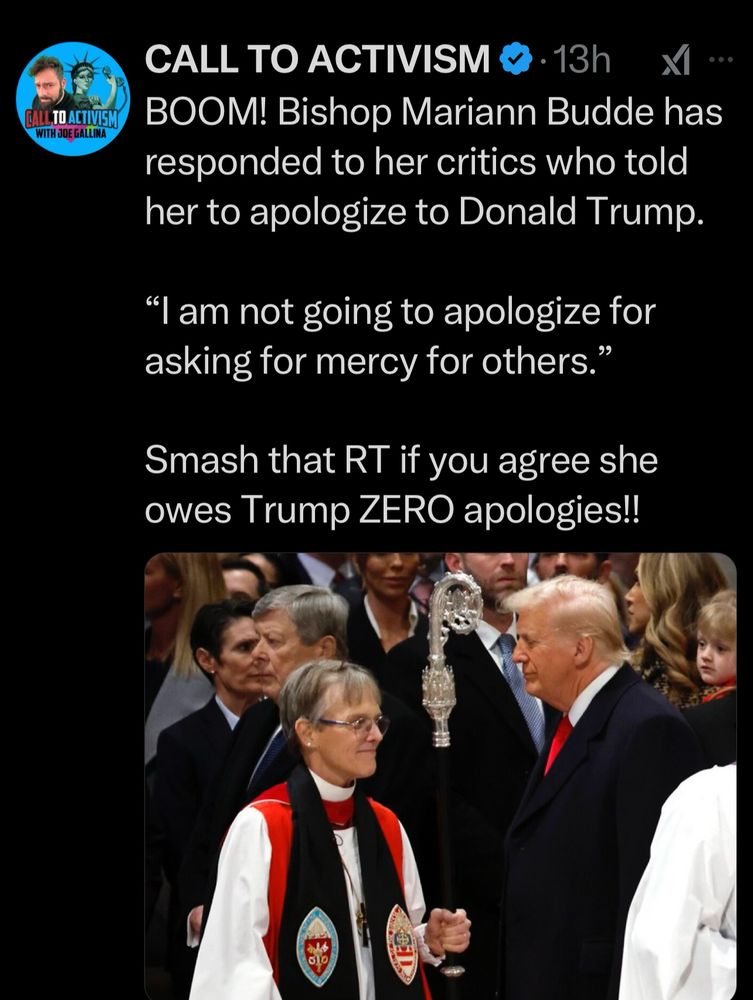Viewport: 753px width, 1000px height.
Task: Tap the red tie in the photo
Action: [558, 743]
